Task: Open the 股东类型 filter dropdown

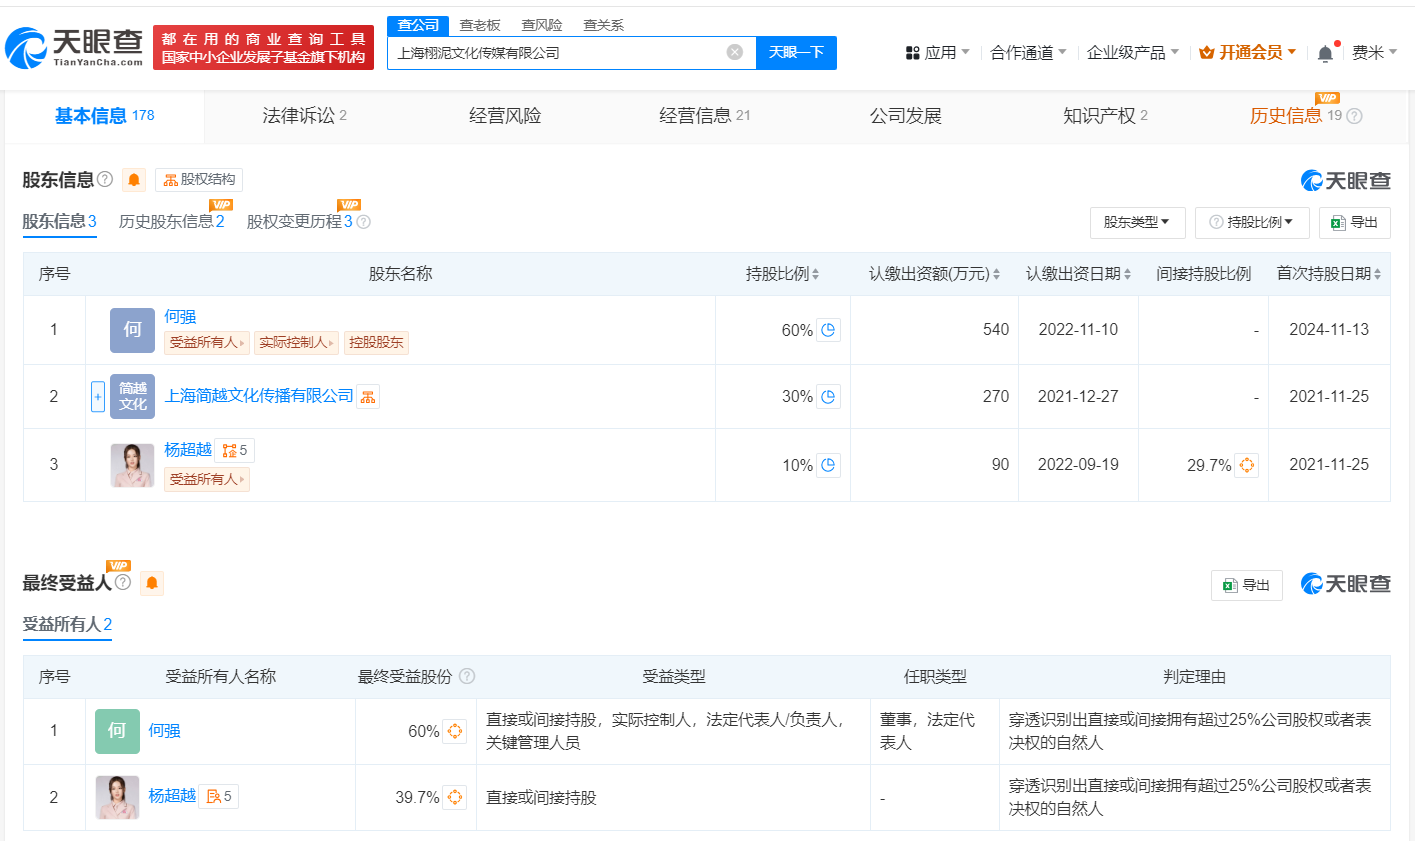Action: pos(1137,222)
